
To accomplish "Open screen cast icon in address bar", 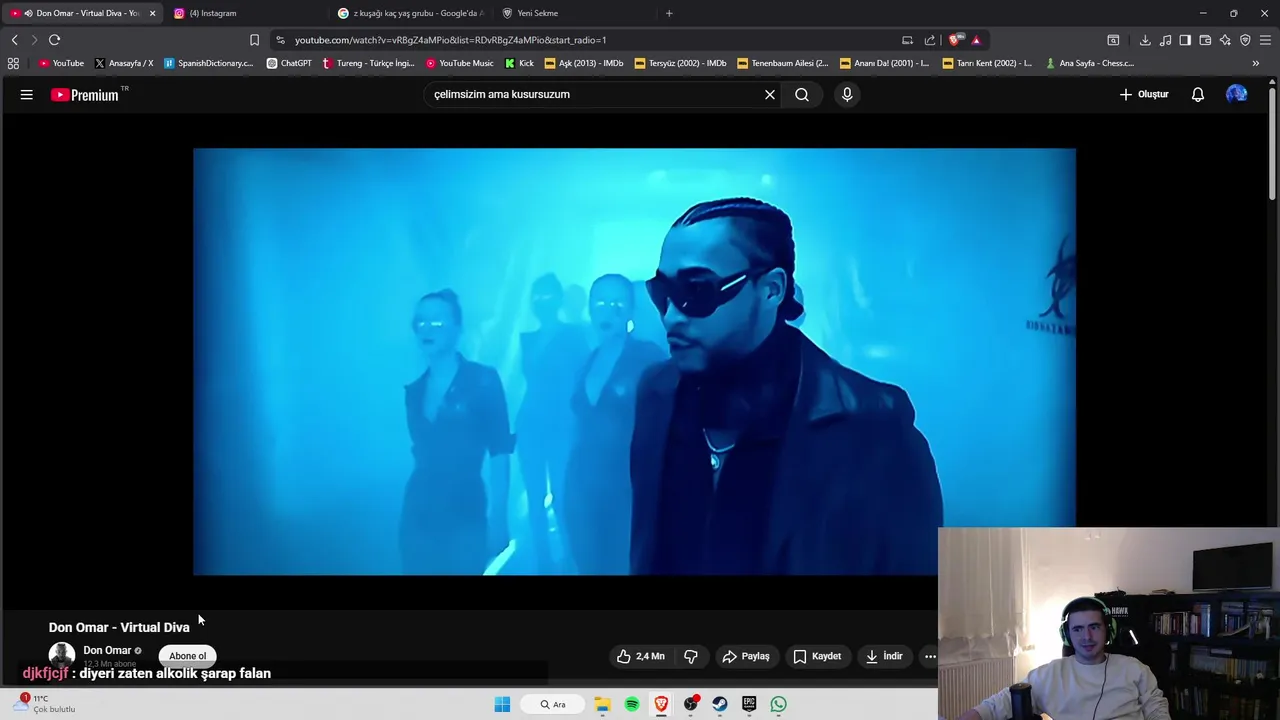I will click(907, 40).
